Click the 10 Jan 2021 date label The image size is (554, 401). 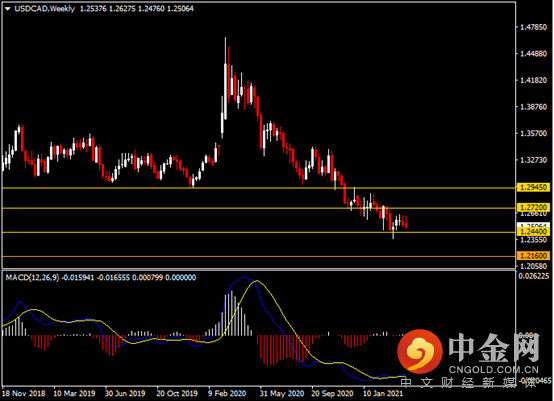tap(383, 394)
